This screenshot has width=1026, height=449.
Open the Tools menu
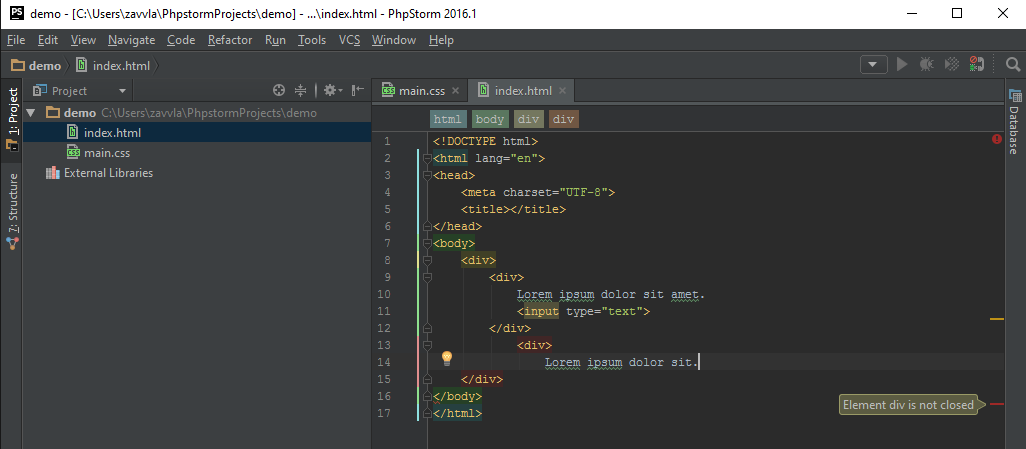[x=311, y=40]
